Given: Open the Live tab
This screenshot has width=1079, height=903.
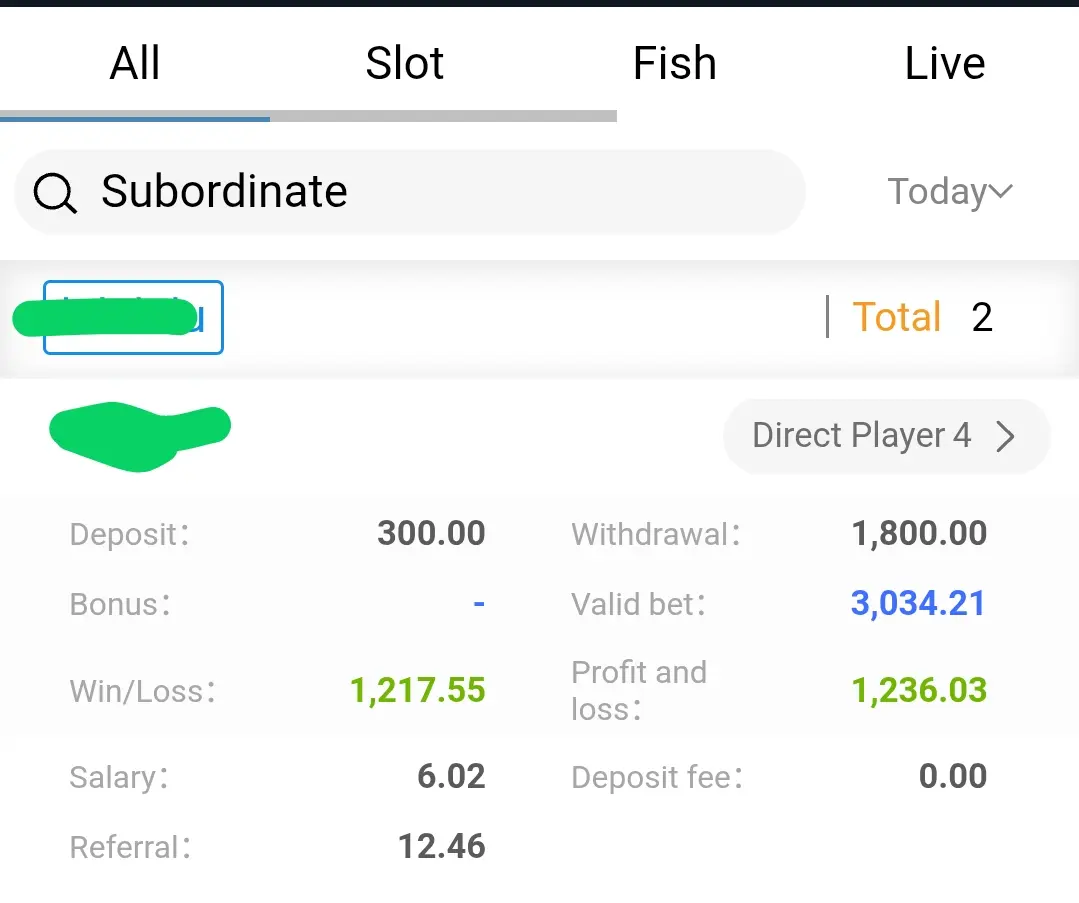Looking at the screenshot, I should pos(944,63).
